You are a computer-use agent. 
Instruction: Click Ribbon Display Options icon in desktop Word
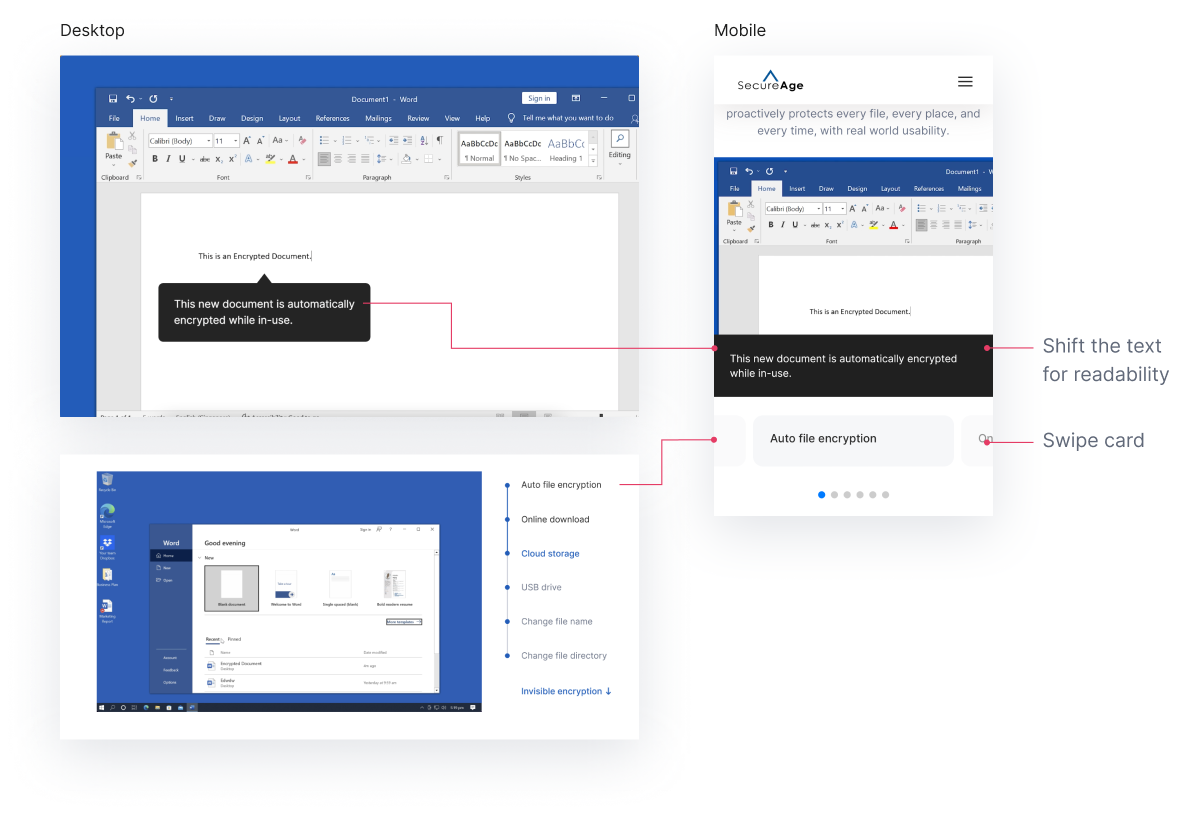[576, 98]
